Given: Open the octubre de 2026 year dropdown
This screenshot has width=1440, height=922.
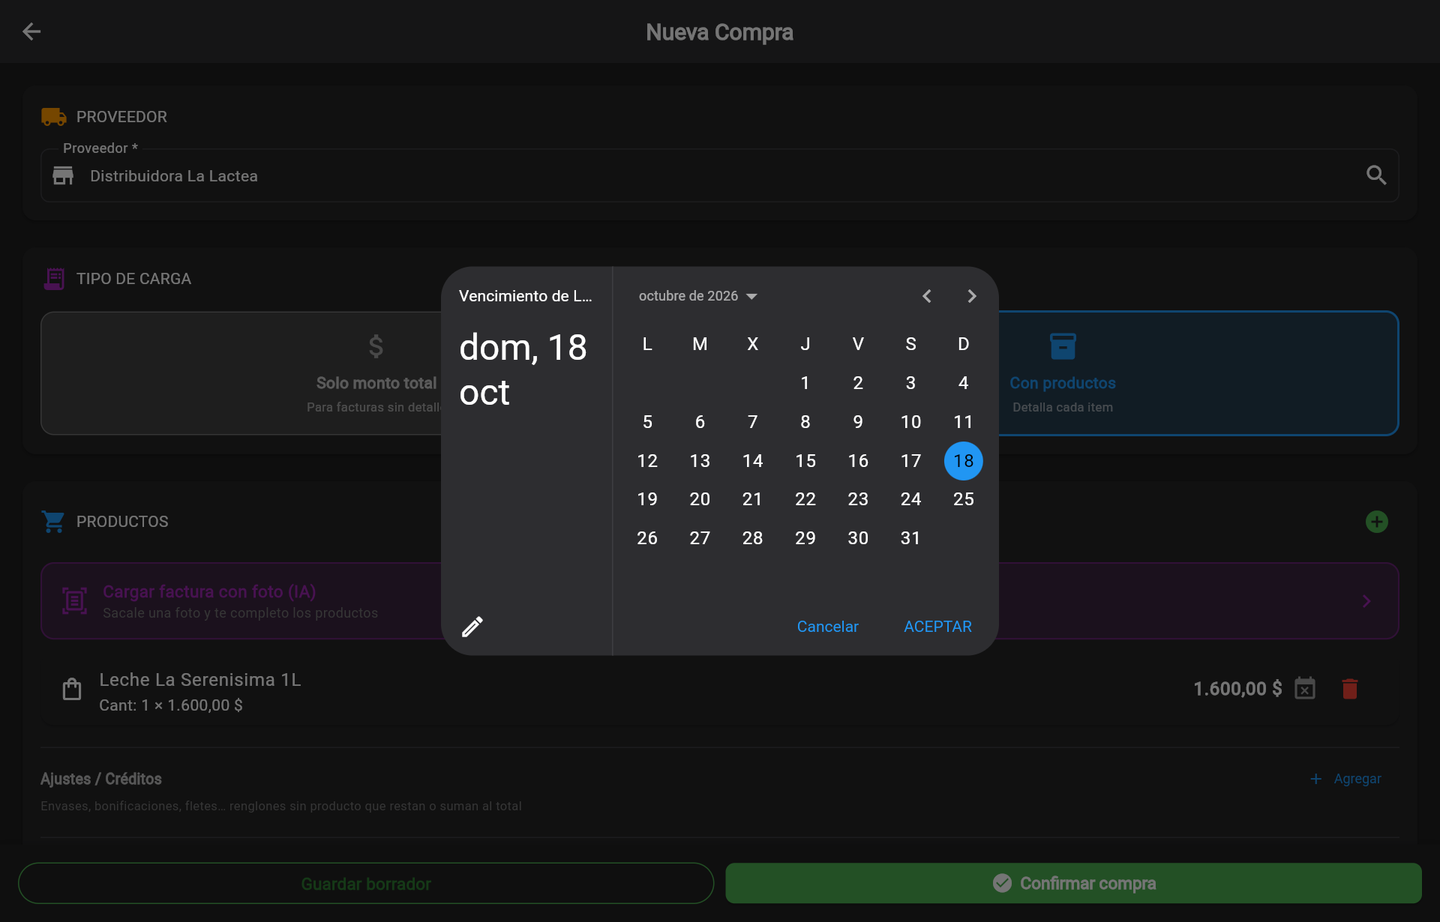Looking at the screenshot, I should coord(698,296).
